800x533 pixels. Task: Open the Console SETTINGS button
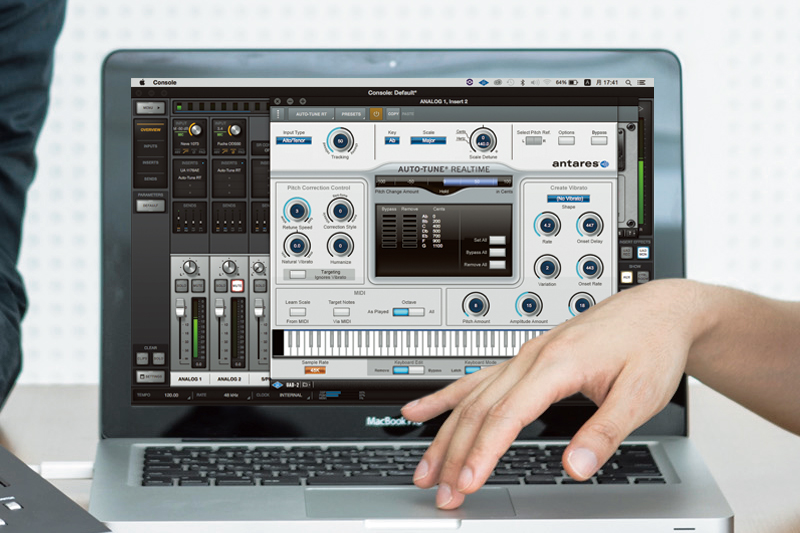[x=150, y=376]
